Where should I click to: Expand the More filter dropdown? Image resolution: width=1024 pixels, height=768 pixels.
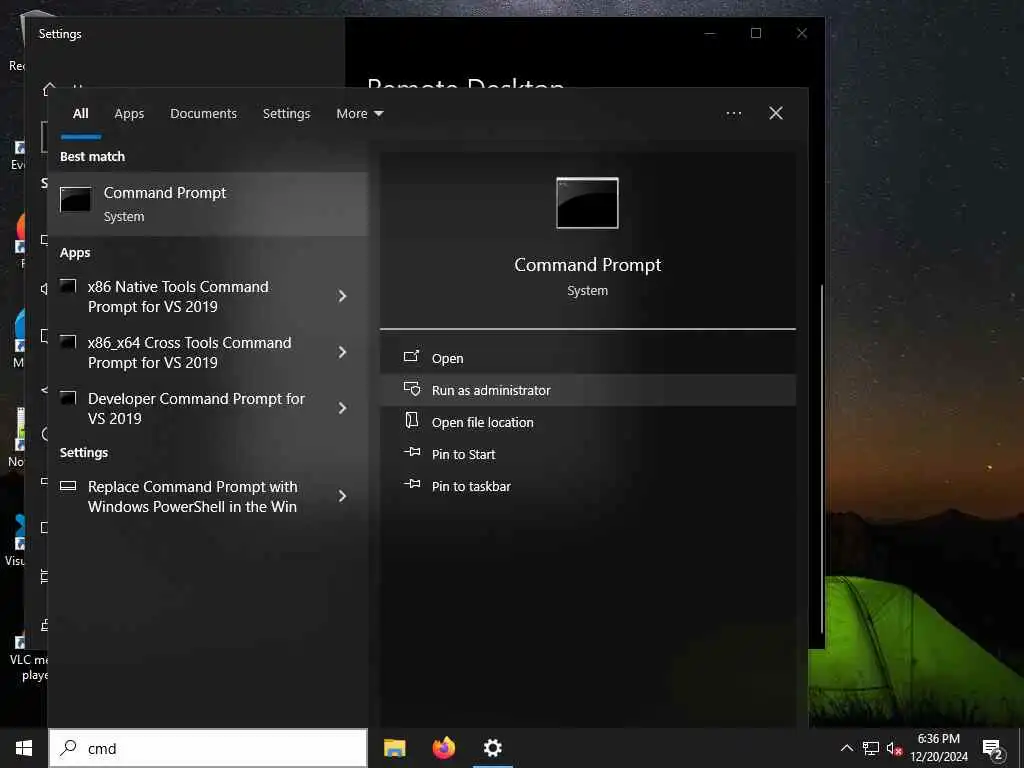tap(359, 114)
